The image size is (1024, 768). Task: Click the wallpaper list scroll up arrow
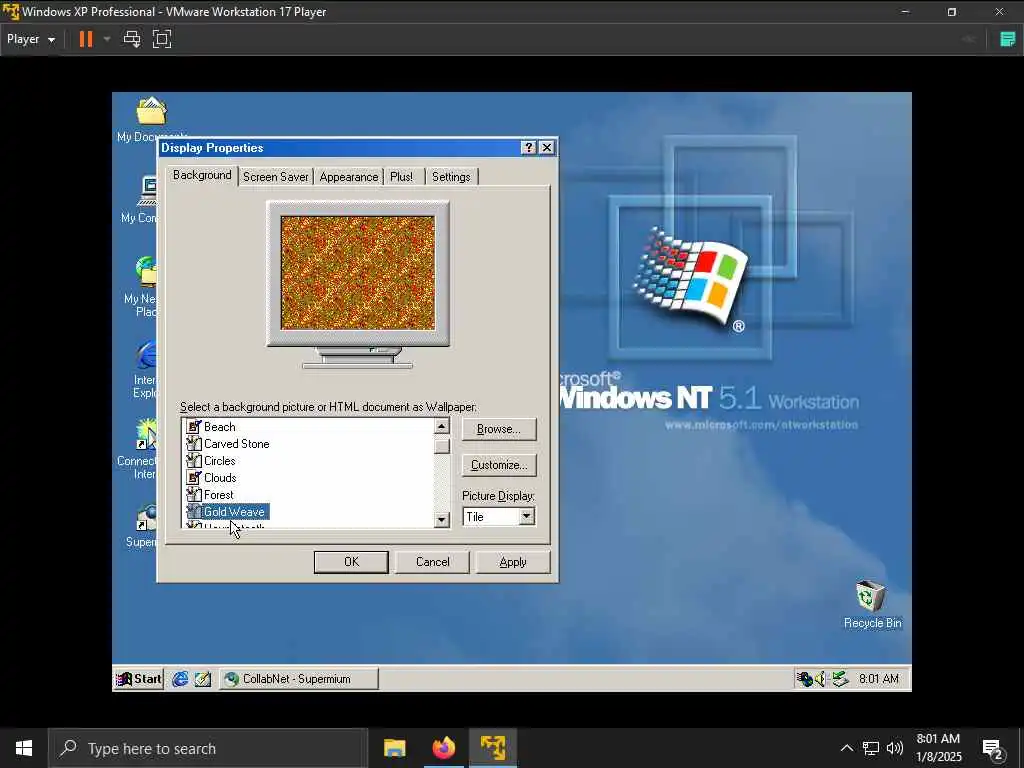click(442, 426)
